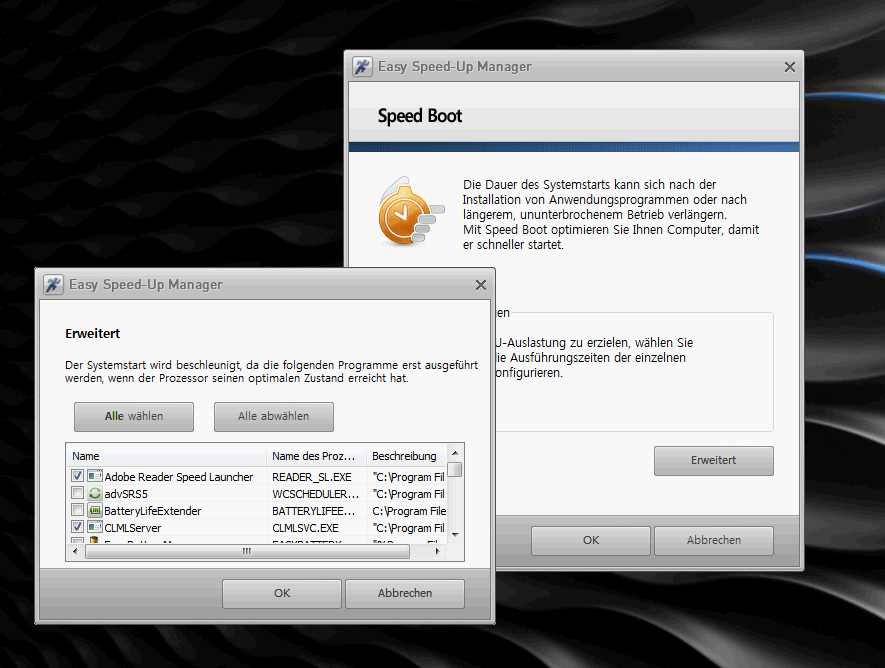This screenshot has width=885, height=668.
Task: Select the BatteryLifeExtender row name
Action: (x=152, y=511)
